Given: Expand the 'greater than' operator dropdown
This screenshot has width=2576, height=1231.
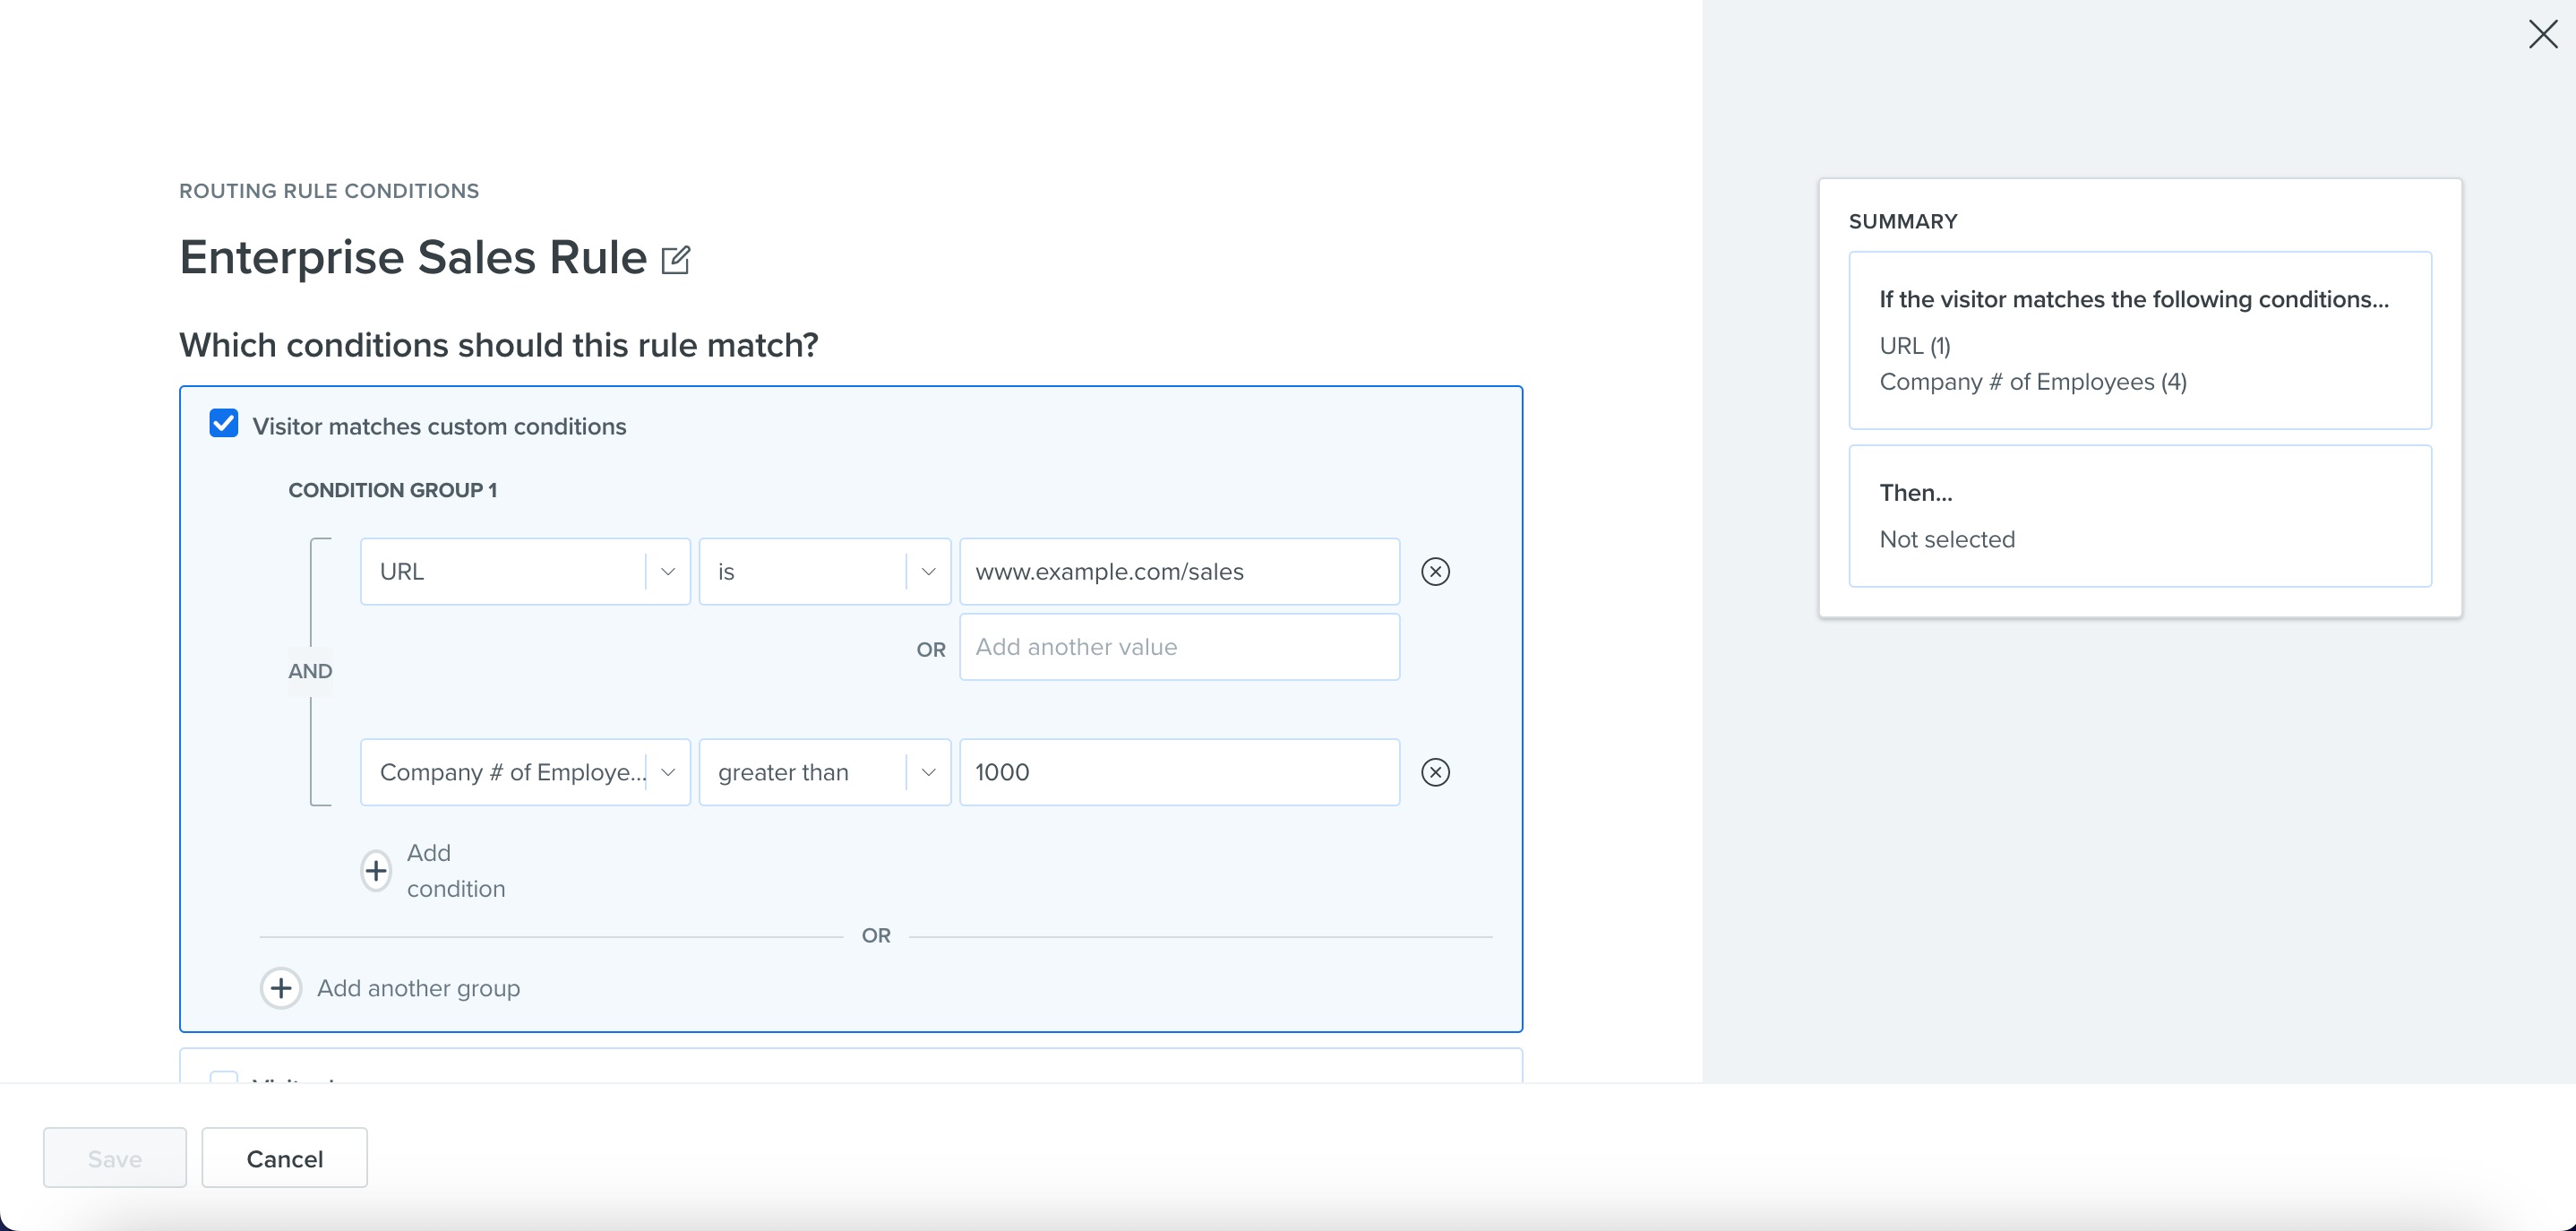Looking at the screenshot, I should 824,773.
